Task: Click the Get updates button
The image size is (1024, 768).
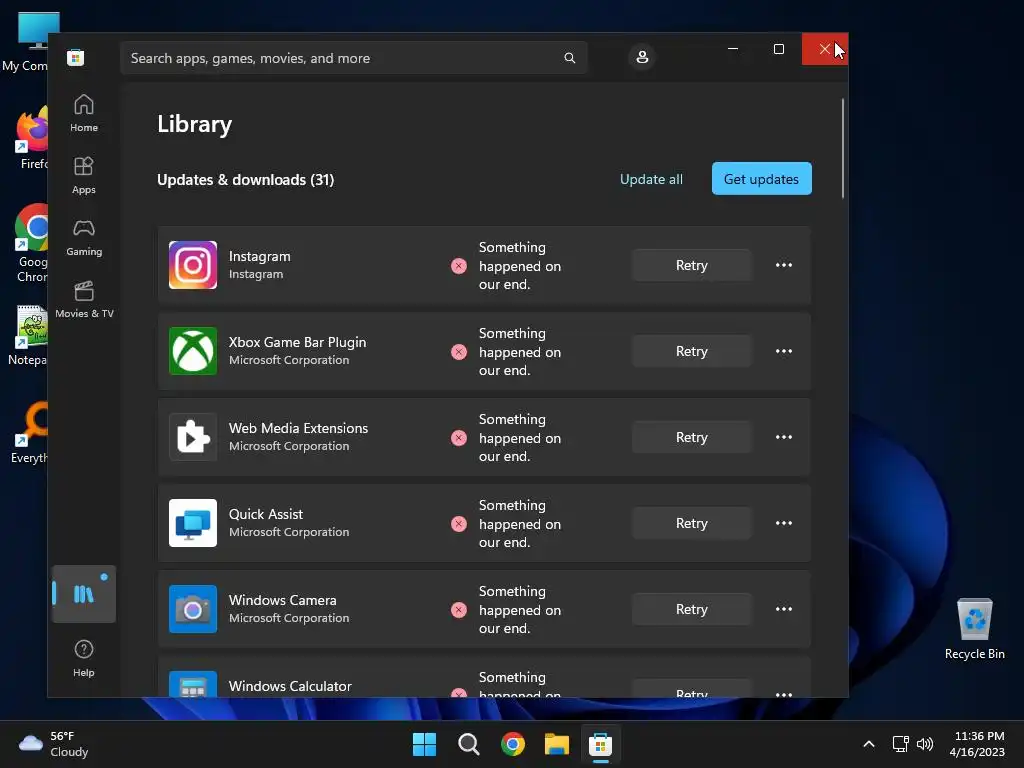Action: pyautogui.click(x=761, y=178)
